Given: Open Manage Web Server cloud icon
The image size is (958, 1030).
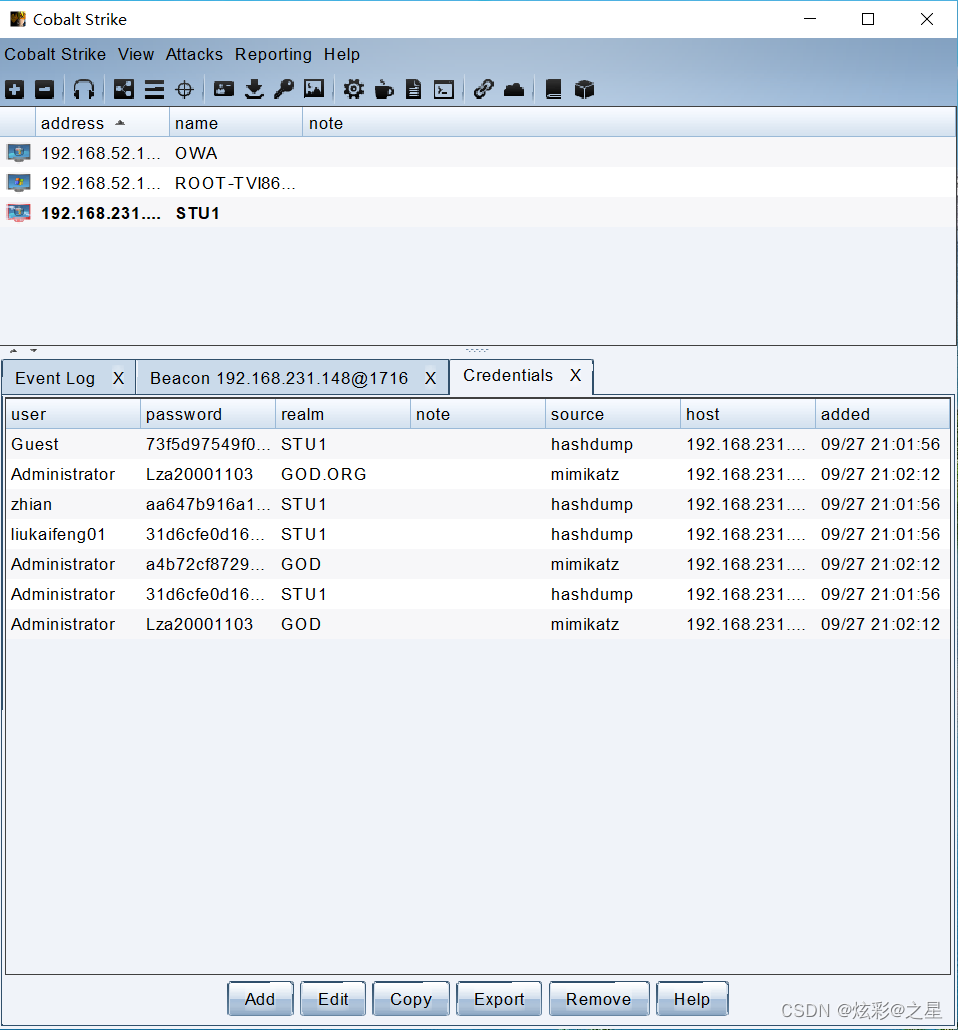Looking at the screenshot, I should pos(514,89).
